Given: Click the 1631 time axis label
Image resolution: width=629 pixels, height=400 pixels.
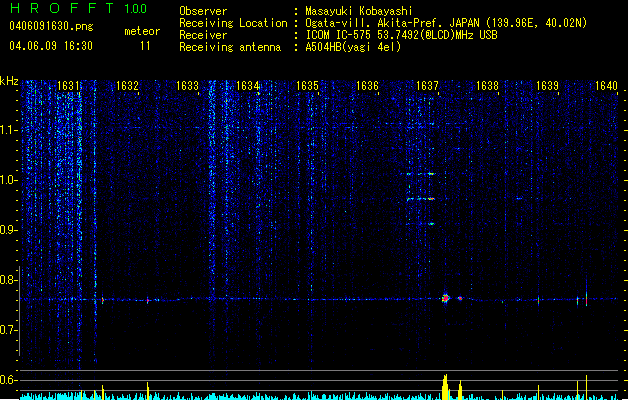Looking at the screenshot, I should pos(68,85).
